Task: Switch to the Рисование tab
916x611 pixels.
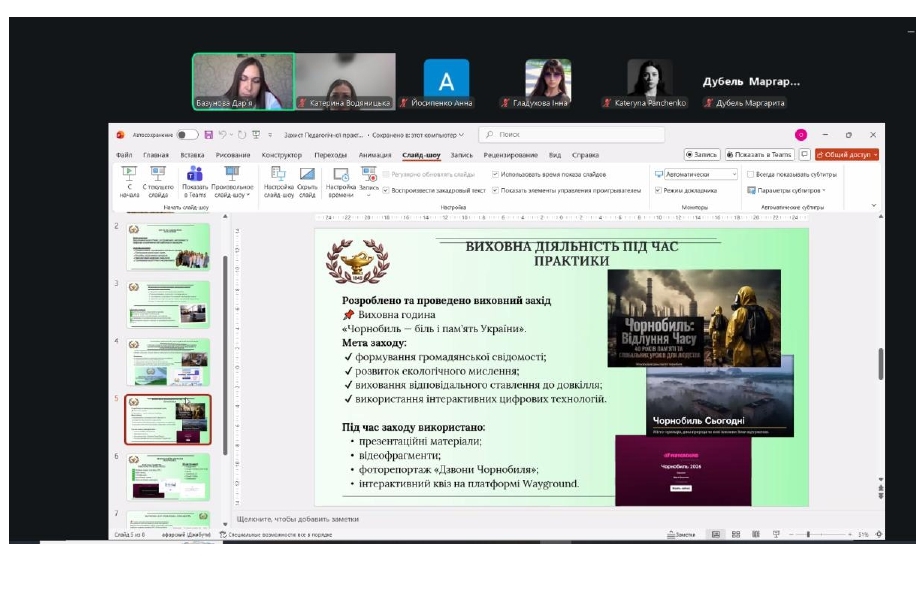Action: pos(233,155)
